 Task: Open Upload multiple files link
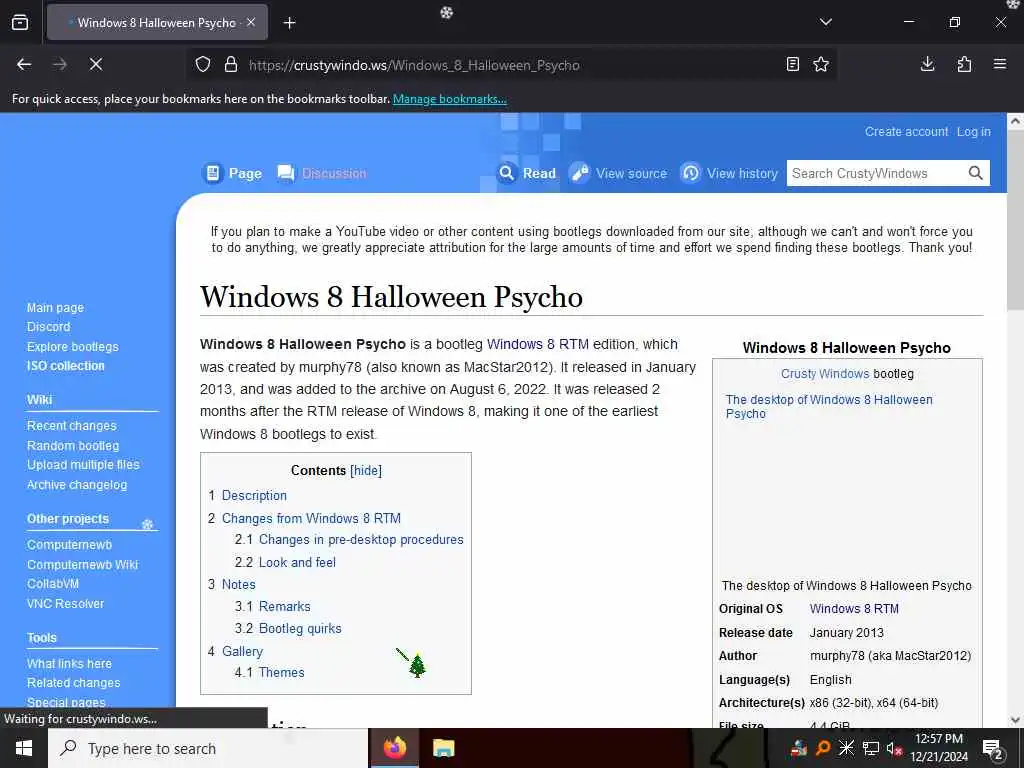click(83, 464)
